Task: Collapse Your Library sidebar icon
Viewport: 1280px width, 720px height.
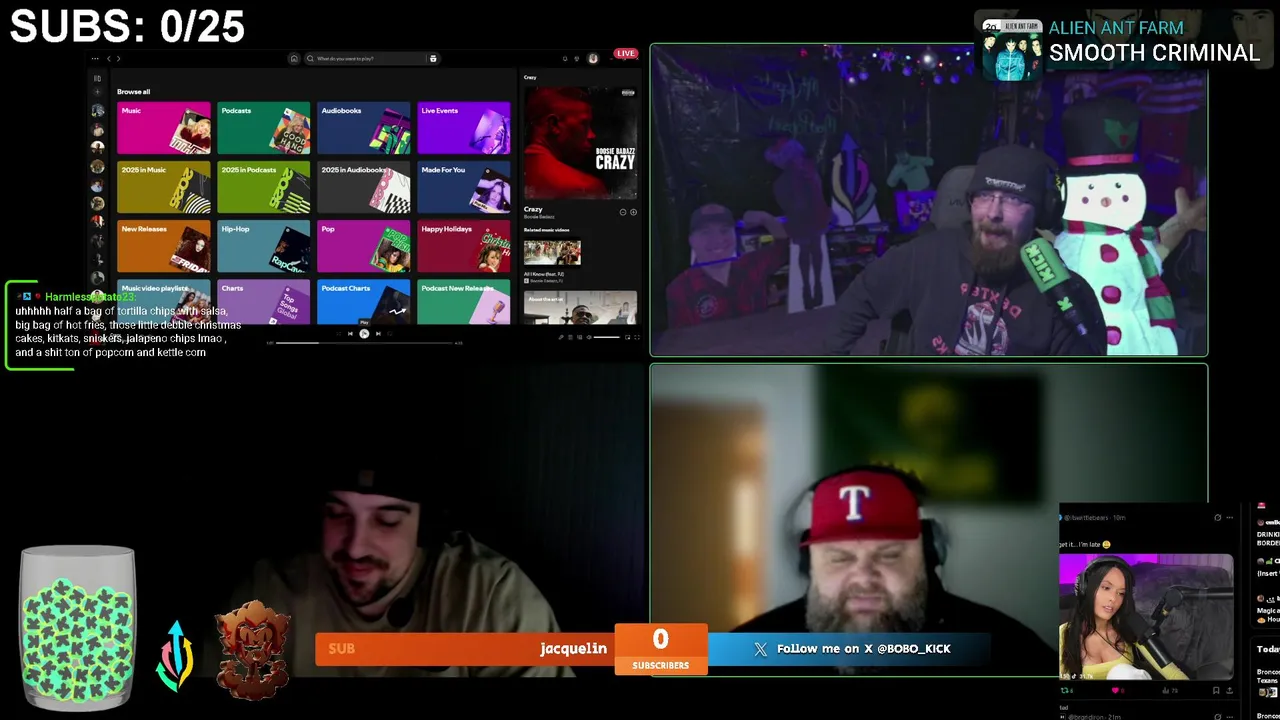Action: [97, 78]
